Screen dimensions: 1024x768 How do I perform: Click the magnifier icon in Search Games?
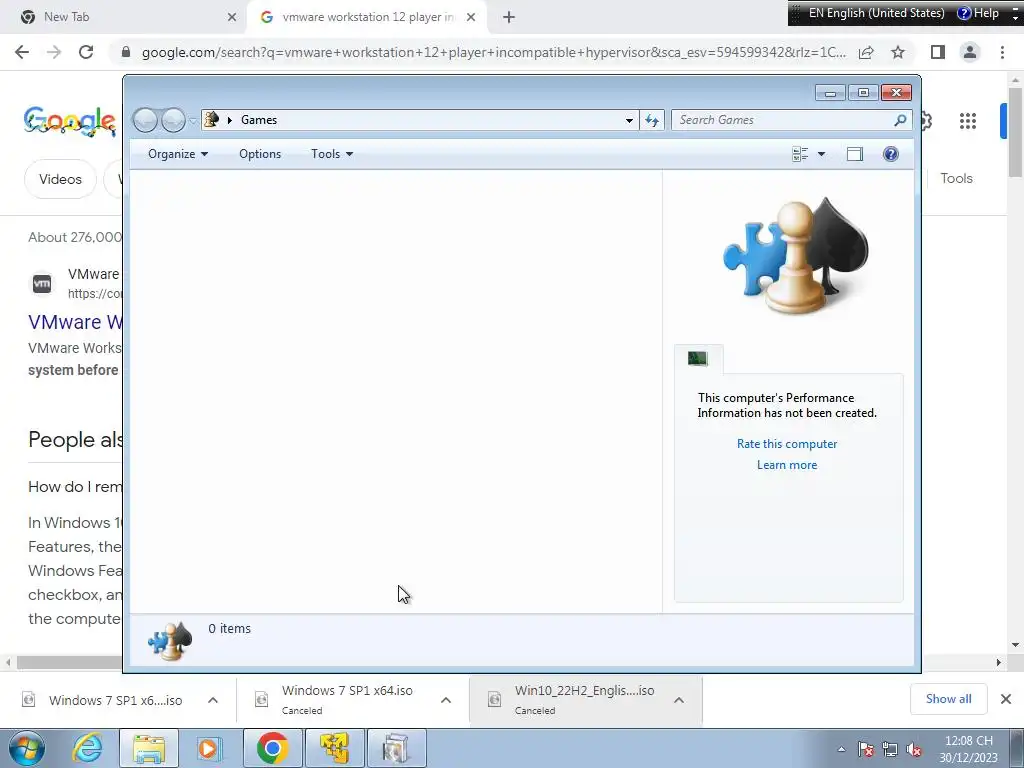pos(901,120)
